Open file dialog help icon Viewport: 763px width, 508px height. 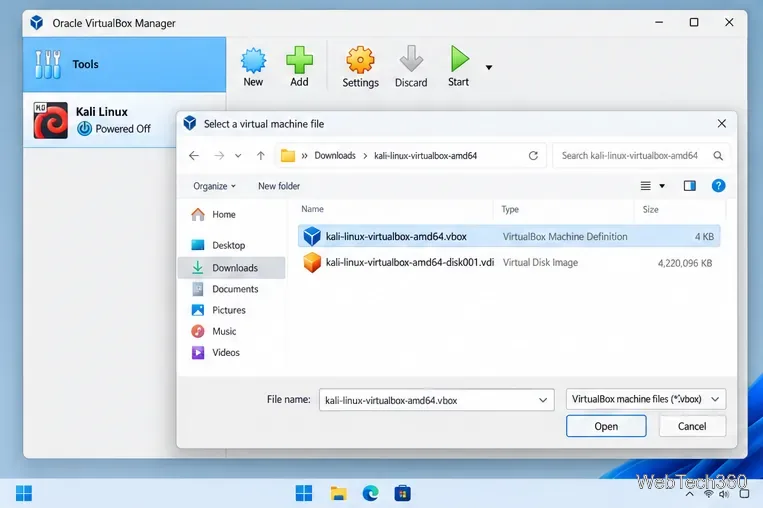tap(718, 186)
